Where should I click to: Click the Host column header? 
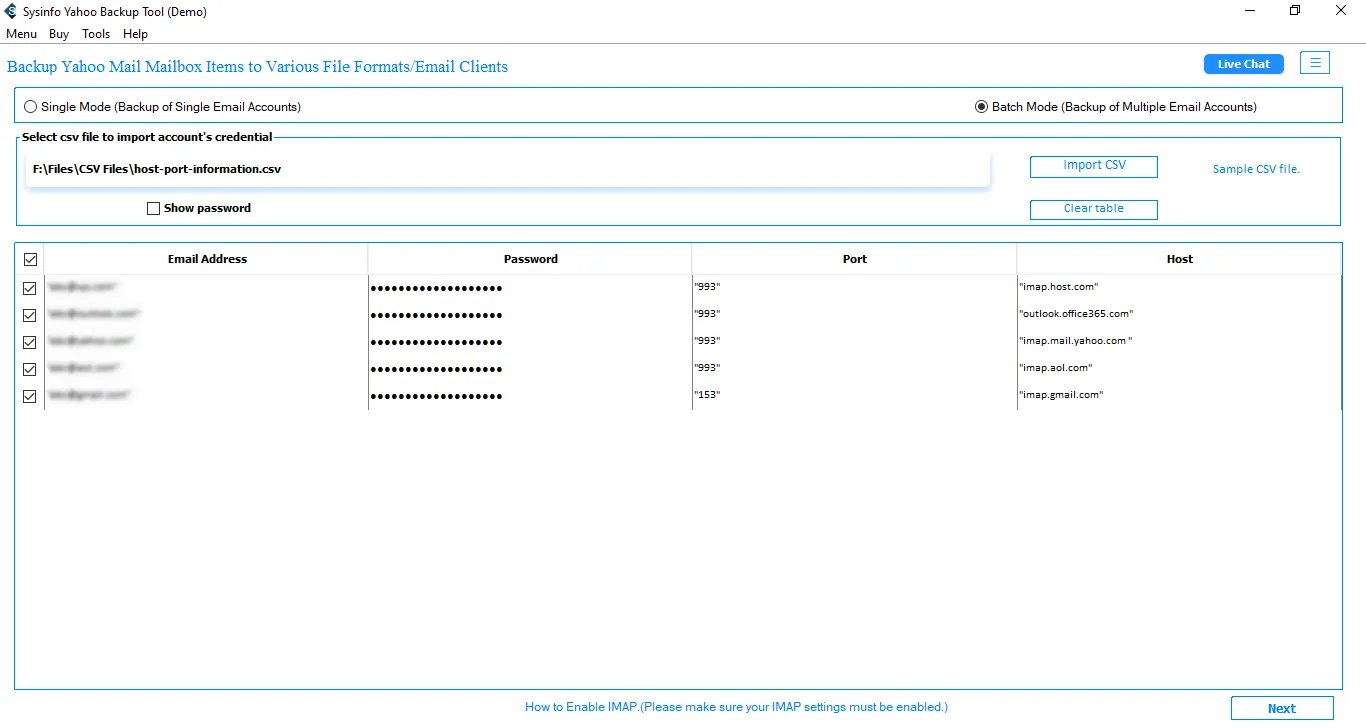click(x=1180, y=259)
